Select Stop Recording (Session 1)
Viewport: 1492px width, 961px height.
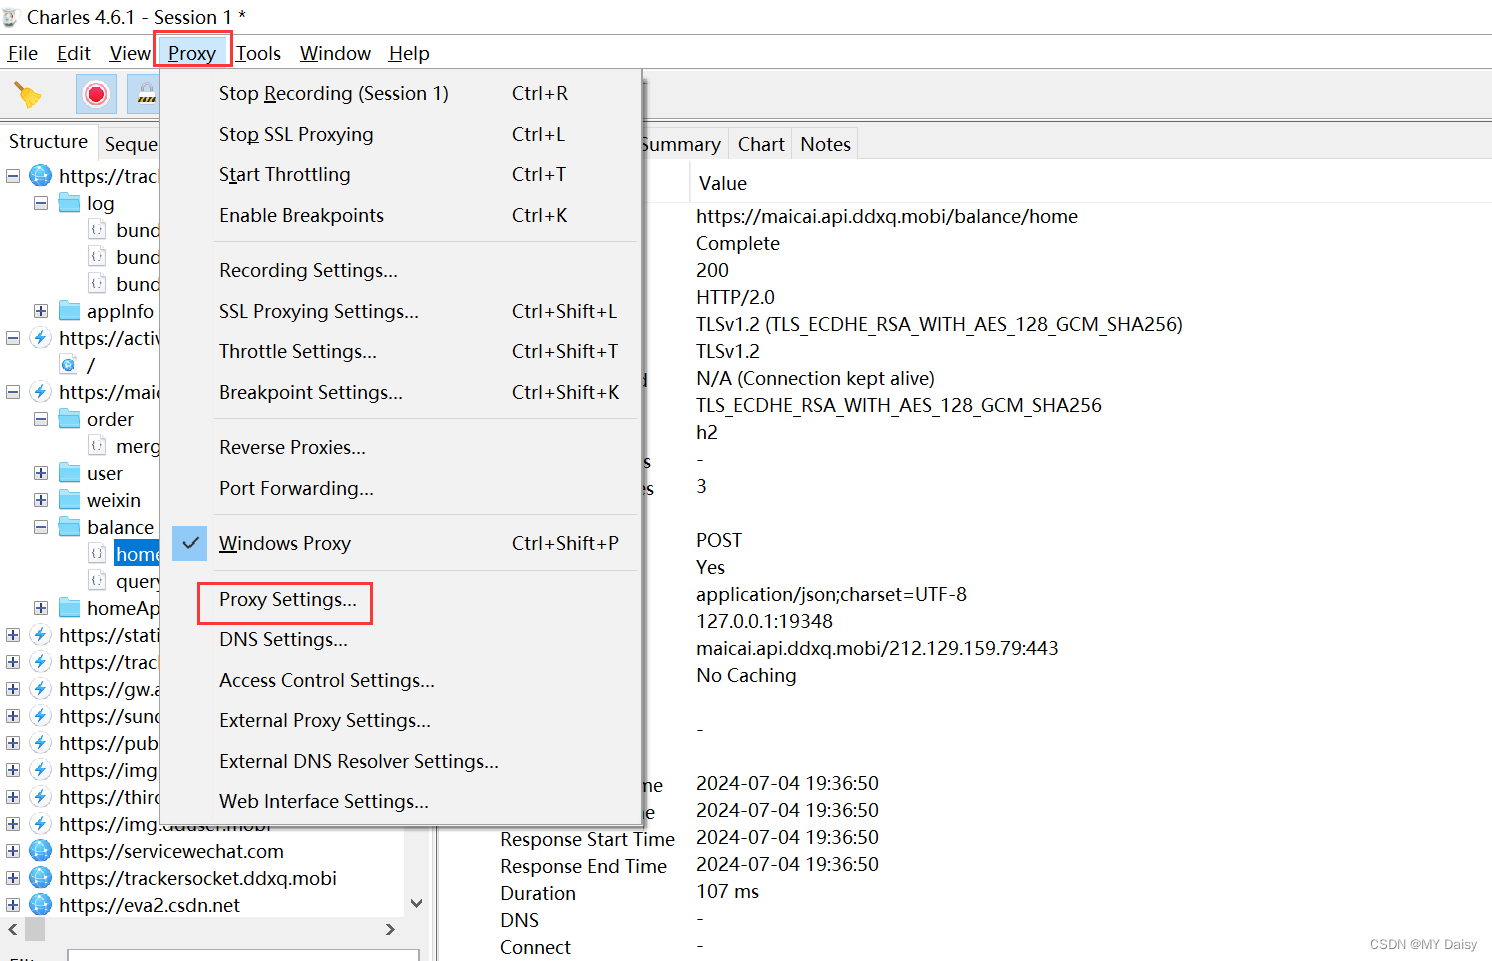334,93
